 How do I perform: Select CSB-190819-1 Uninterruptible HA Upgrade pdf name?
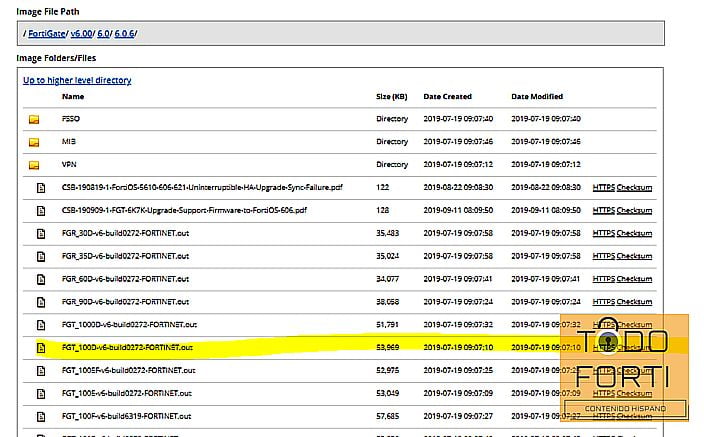202,187
